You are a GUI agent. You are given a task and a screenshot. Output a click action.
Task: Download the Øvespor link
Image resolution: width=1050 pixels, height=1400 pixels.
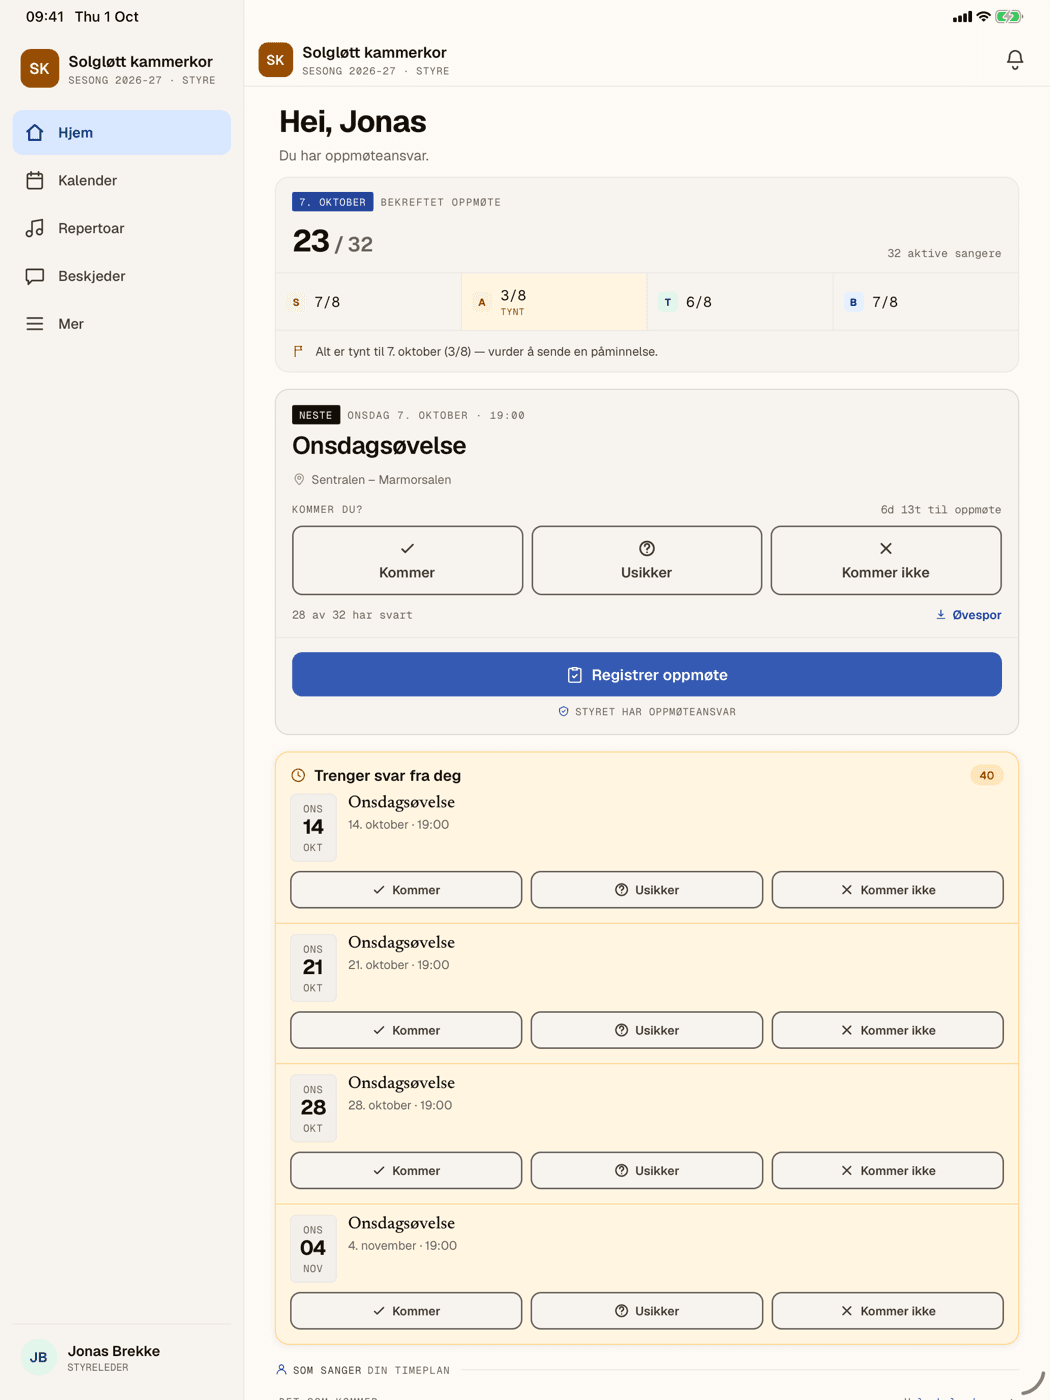click(x=968, y=615)
